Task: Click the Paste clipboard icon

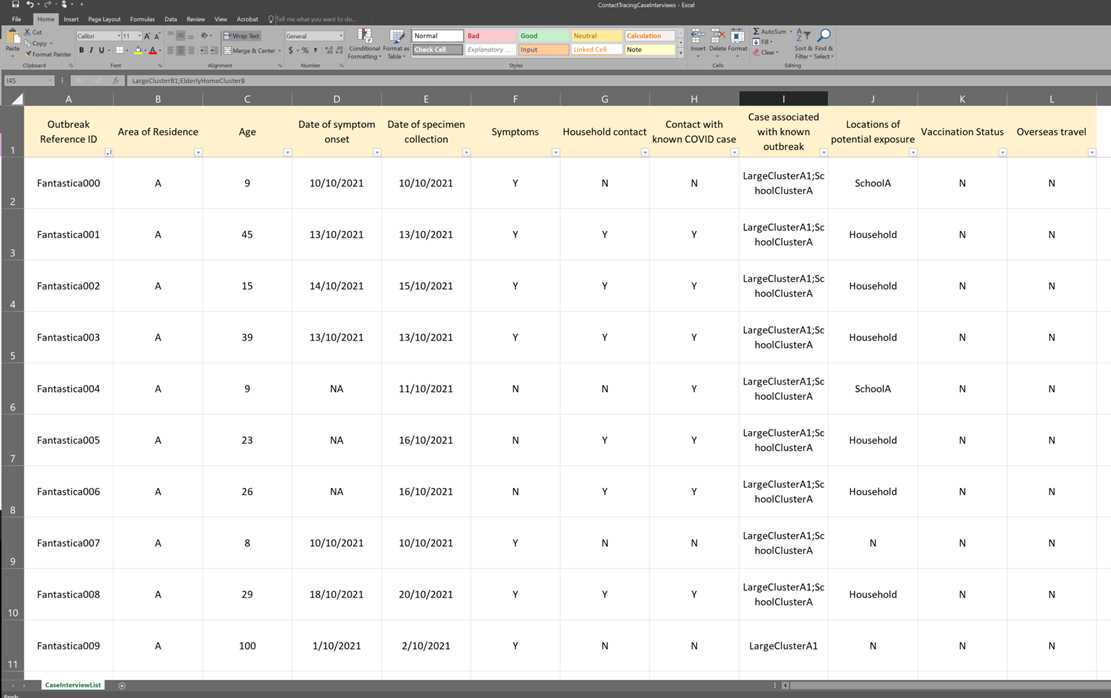Action: (x=12, y=38)
